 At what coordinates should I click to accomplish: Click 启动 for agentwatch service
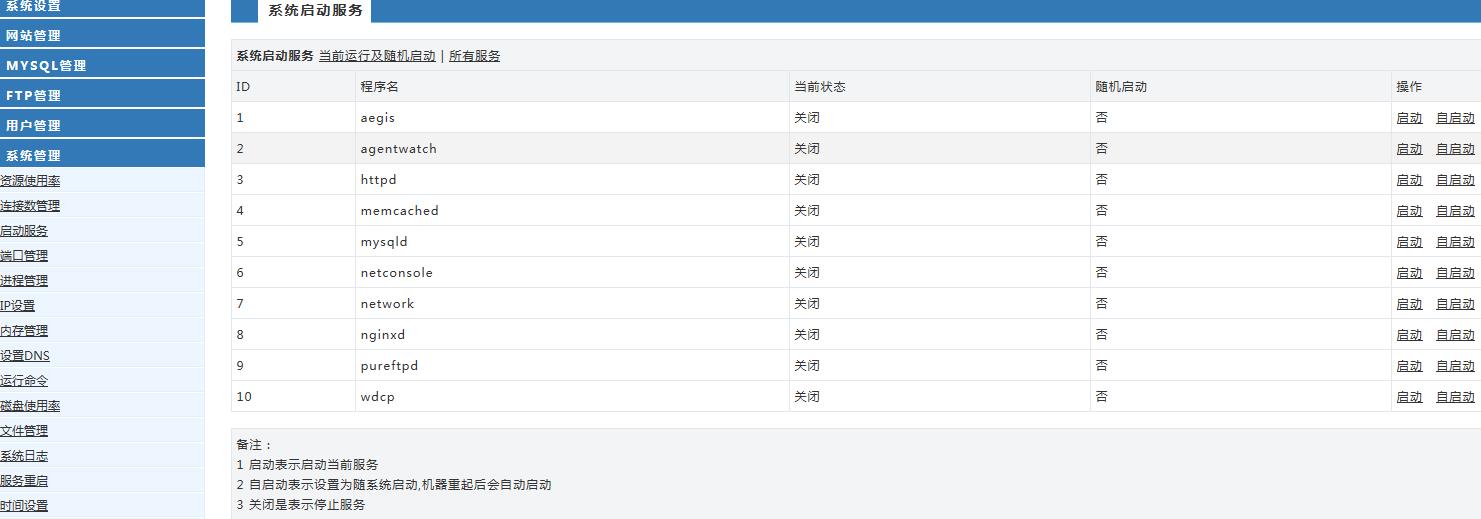click(1409, 149)
